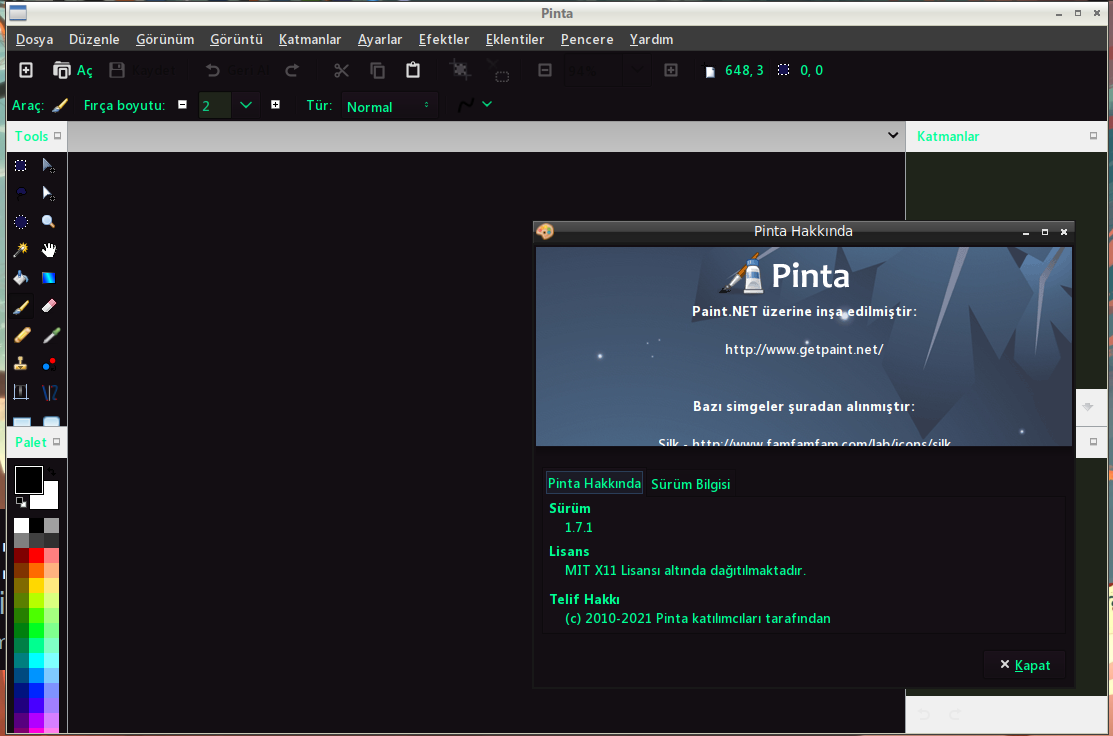Decrease brush size with minus button
Screen dimensions: 1113x736
182,104
